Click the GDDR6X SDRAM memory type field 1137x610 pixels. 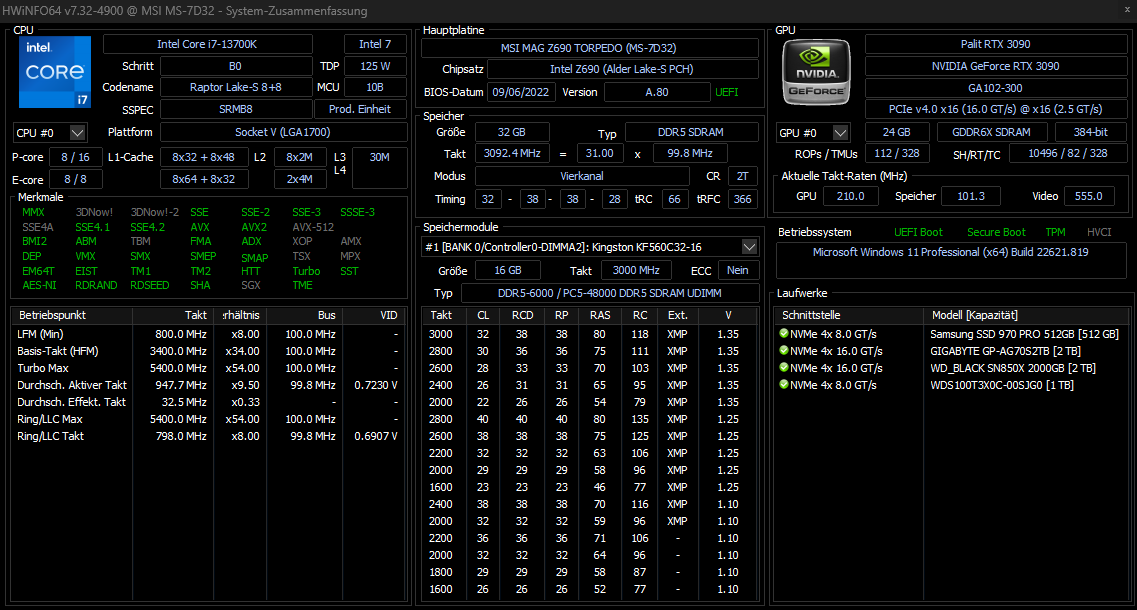click(991, 133)
